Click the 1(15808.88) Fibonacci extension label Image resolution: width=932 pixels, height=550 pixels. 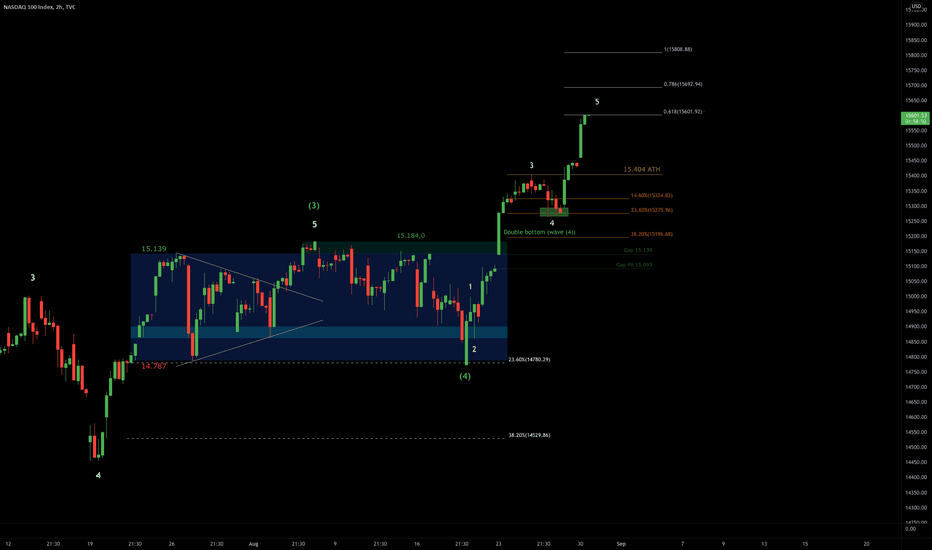point(678,49)
